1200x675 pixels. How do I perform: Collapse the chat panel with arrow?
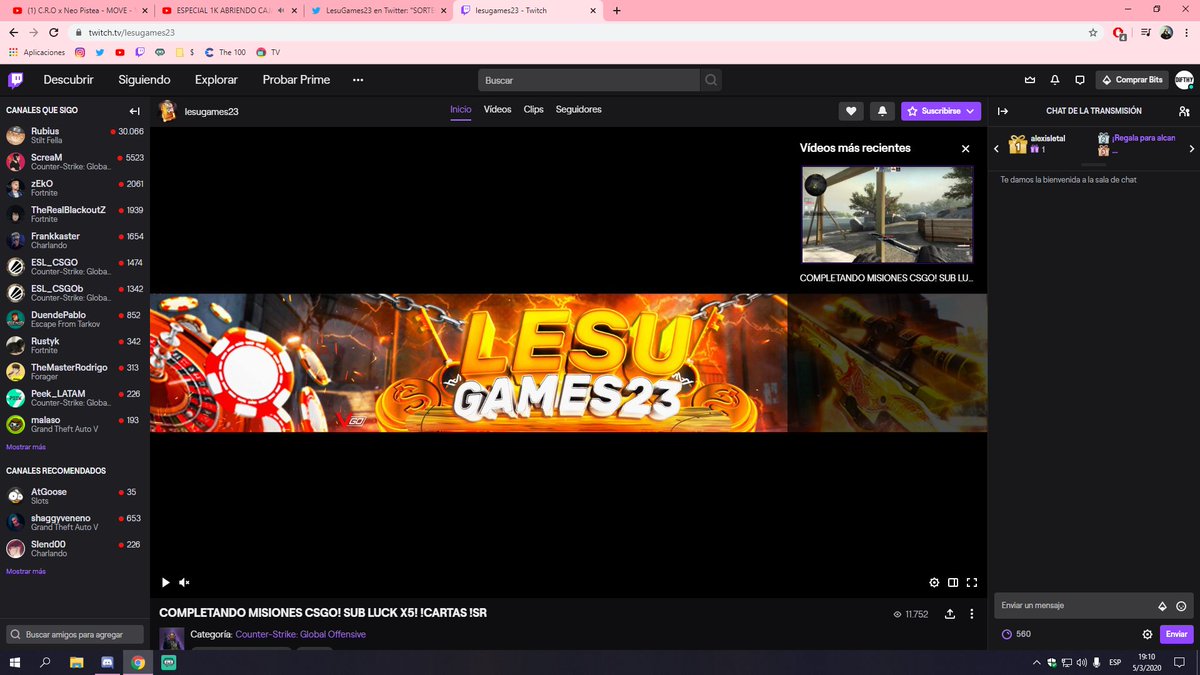click(1003, 111)
